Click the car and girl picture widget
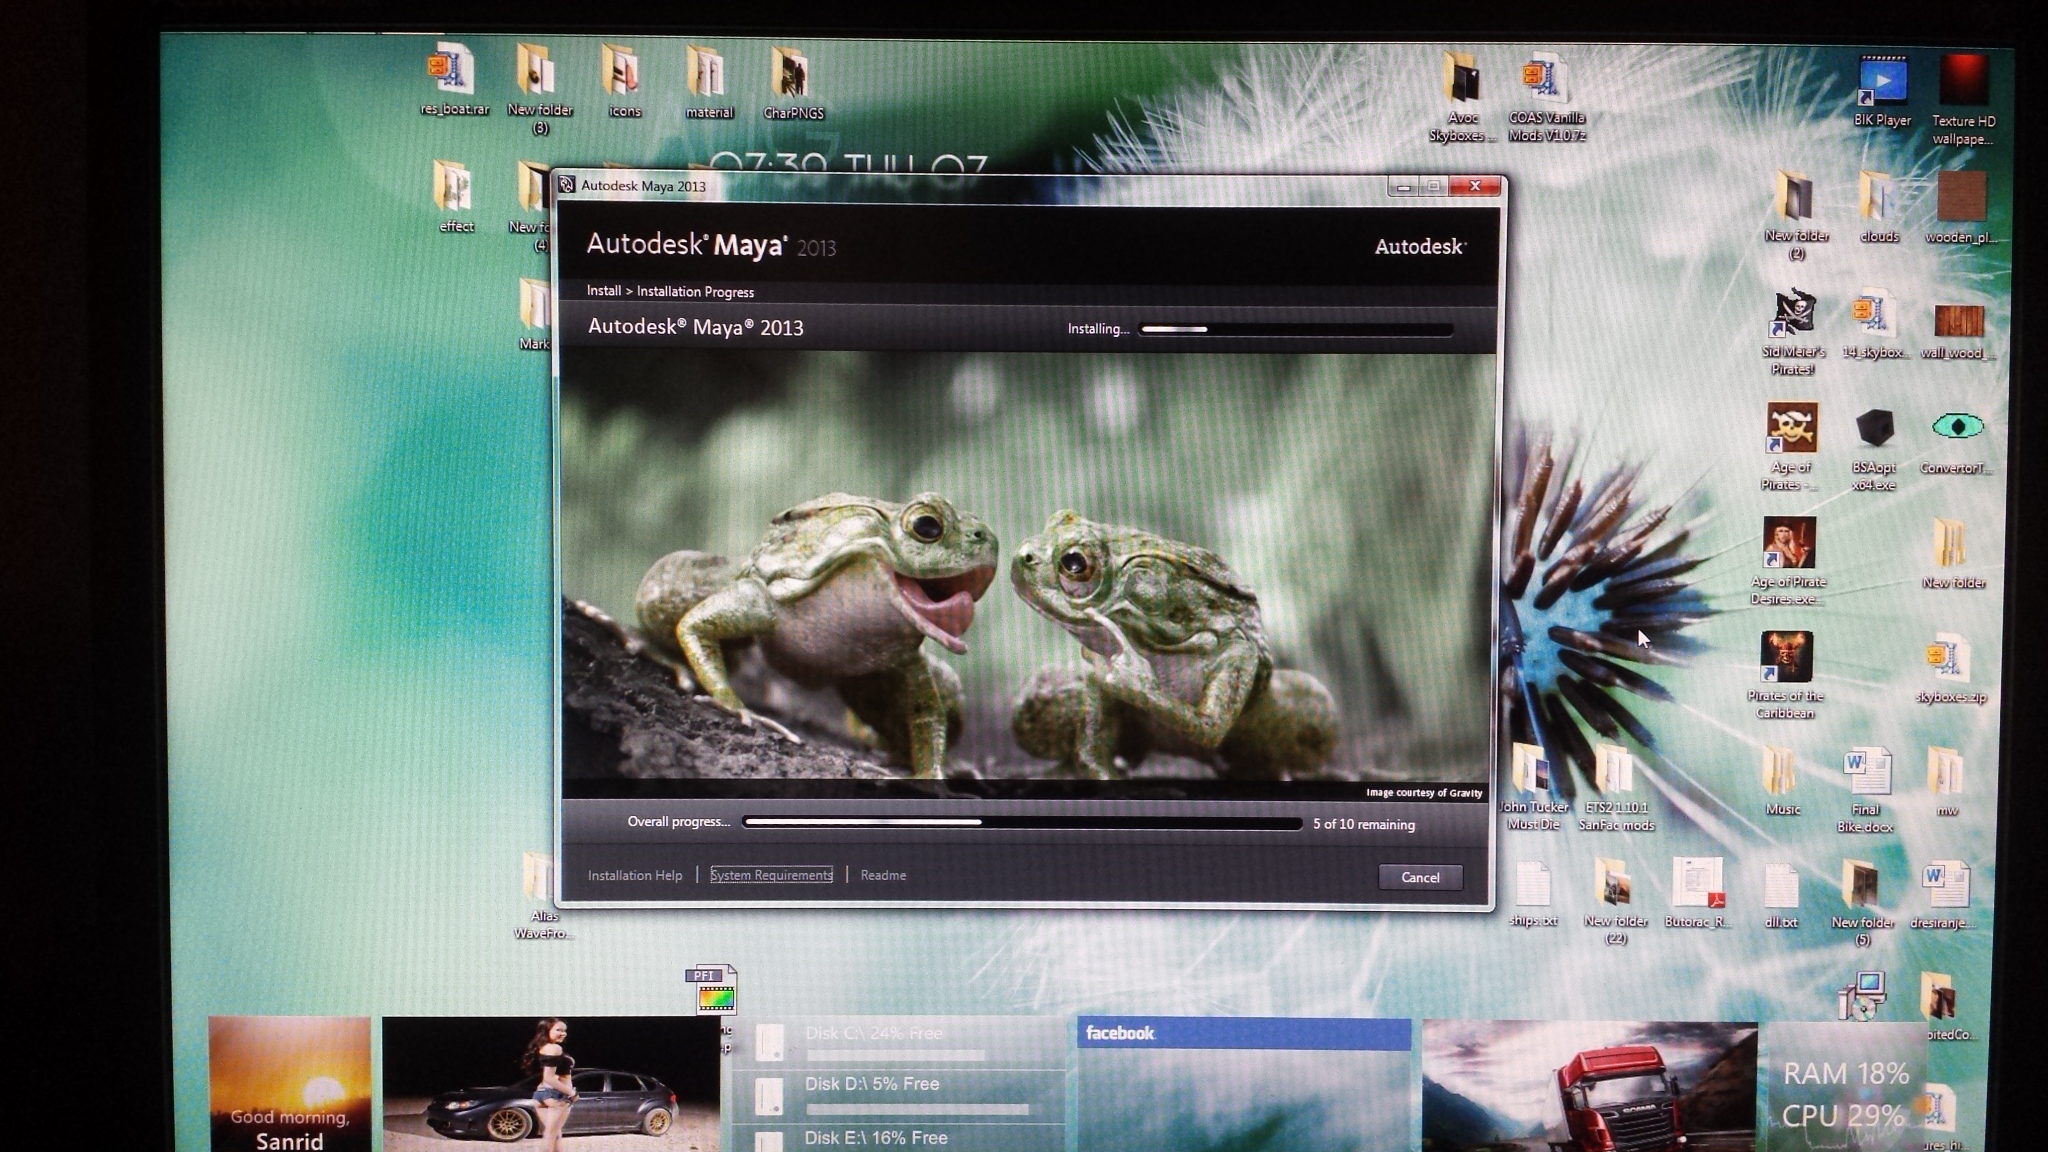This screenshot has height=1152, width=2048. (551, 1083)
